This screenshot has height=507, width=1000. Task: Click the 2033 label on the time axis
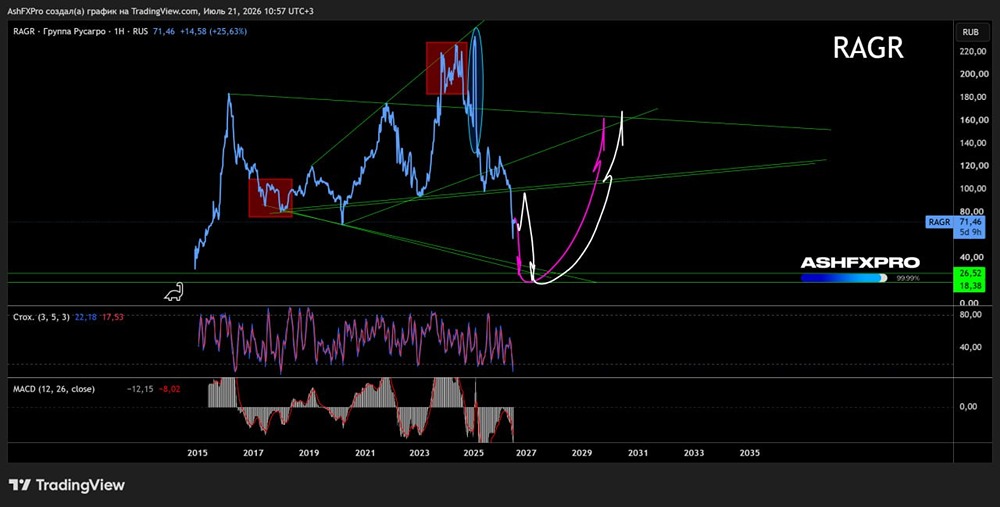tap(694, 453)
